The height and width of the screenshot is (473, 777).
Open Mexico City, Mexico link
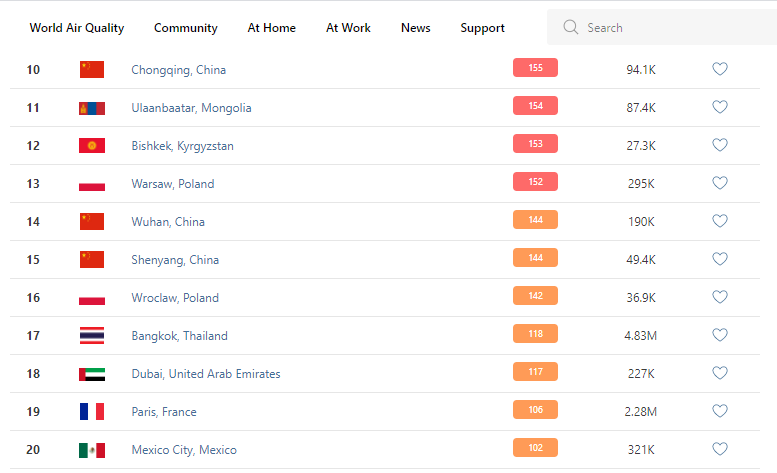pos(184,450)
